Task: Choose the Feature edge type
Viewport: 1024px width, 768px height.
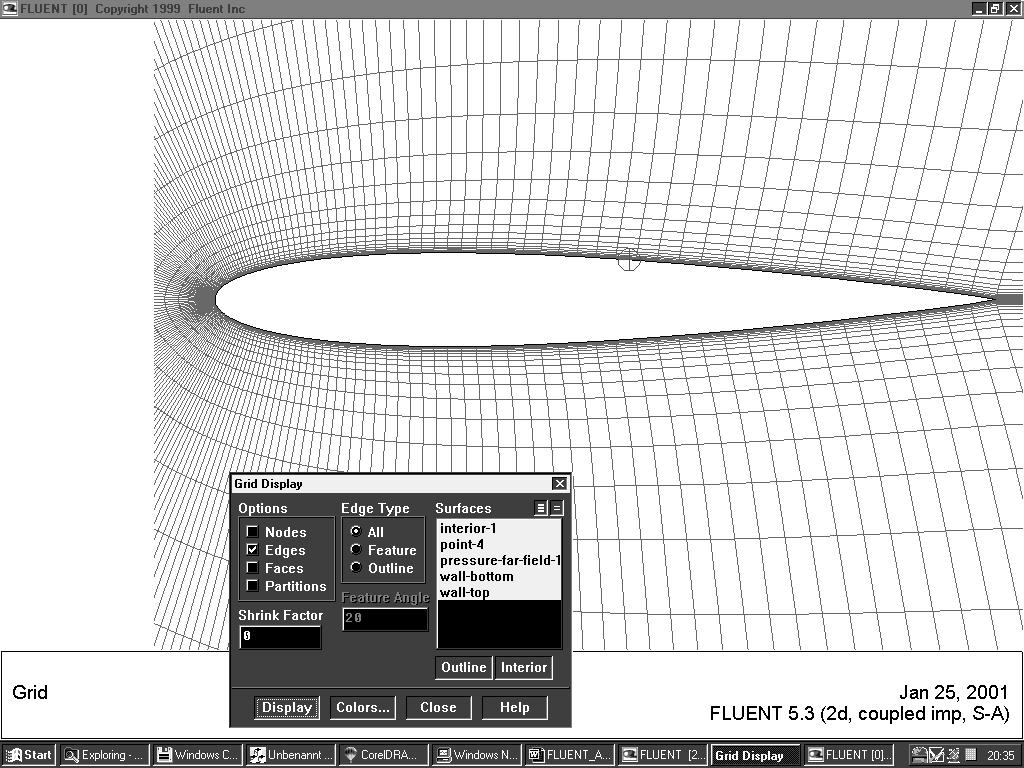Action: pyautogui.click(x=356, y=550)
